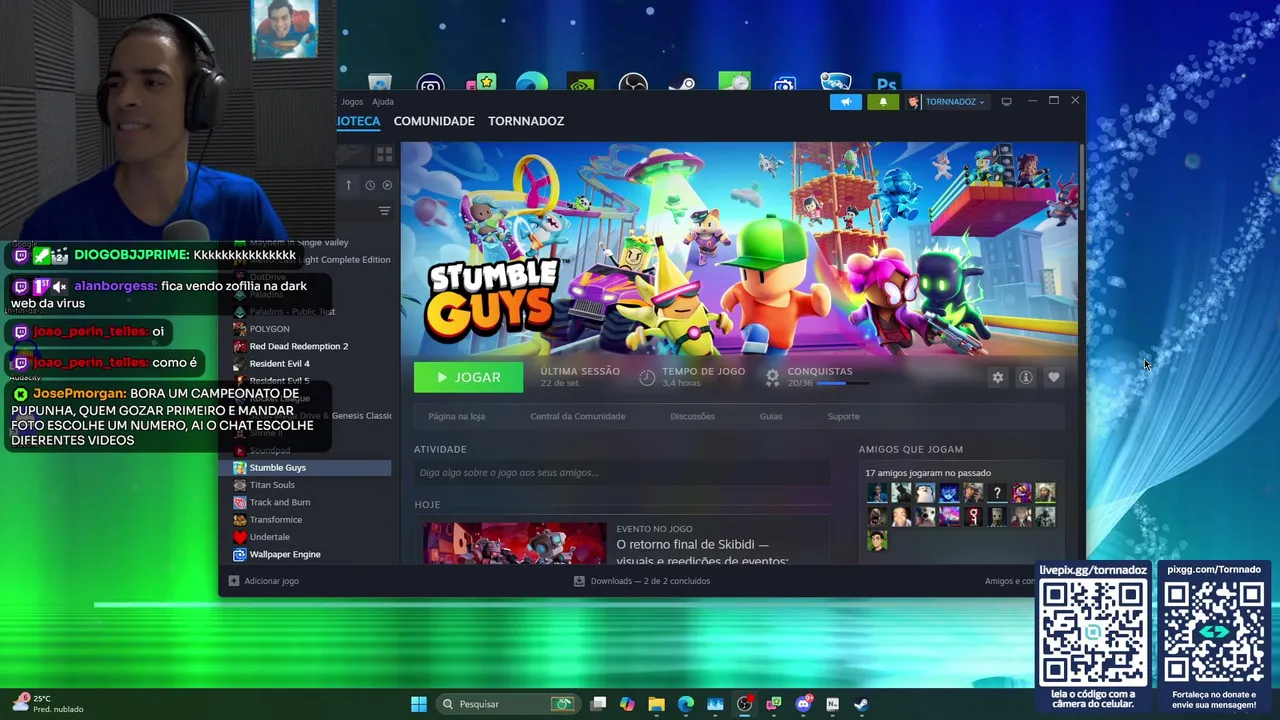Show Stumble Guys game info icon

[x=1025, y=377]
